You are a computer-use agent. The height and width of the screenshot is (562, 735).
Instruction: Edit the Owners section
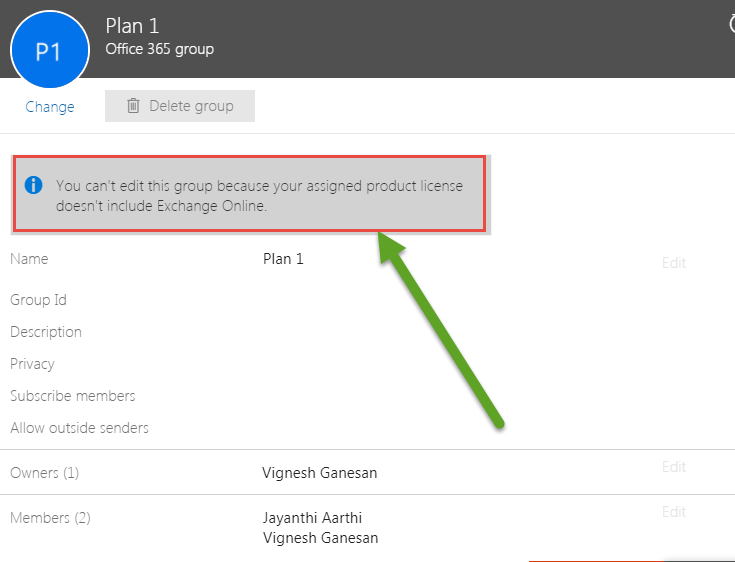[x=673, y=467]
